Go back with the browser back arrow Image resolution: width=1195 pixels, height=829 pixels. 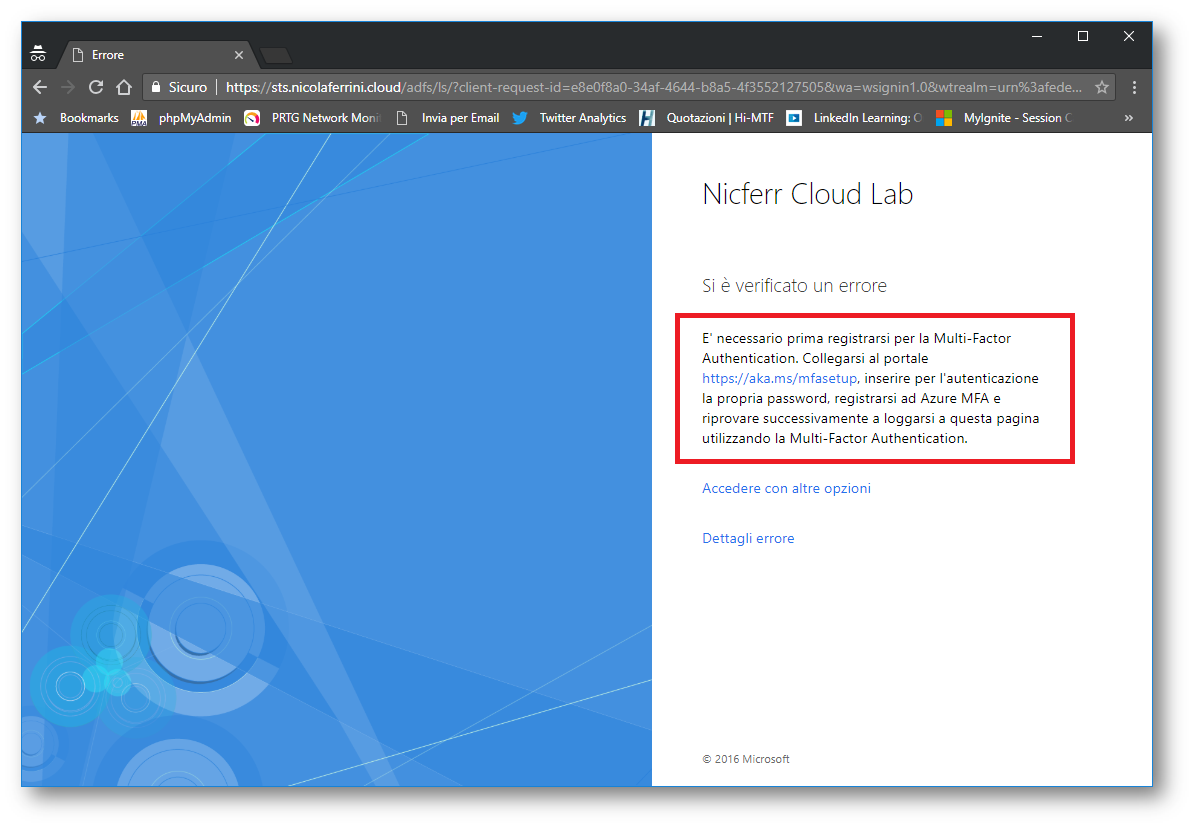40,87
